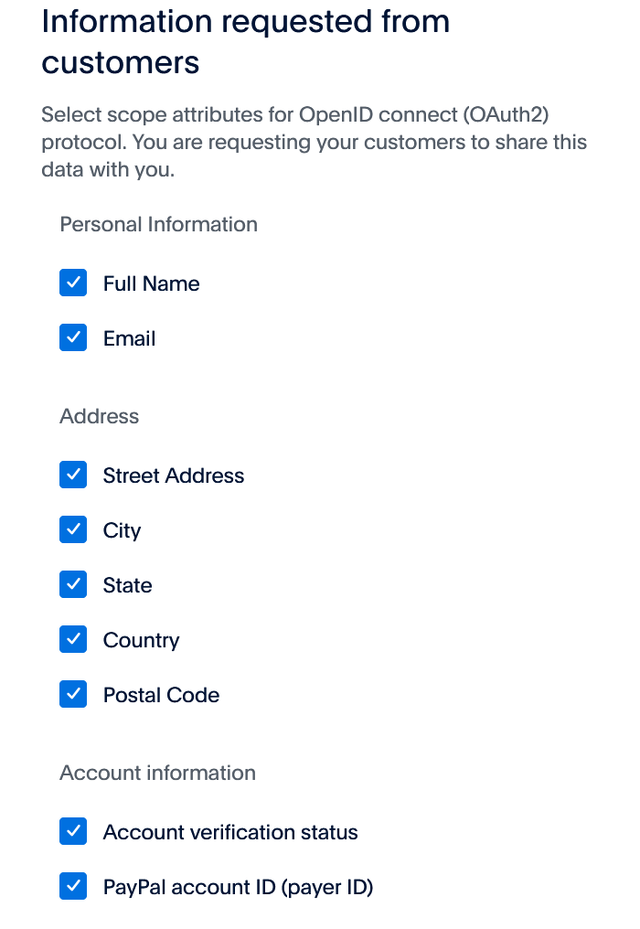Select the Account information section heading
This screenshot has height=929, width=640.
157,772
